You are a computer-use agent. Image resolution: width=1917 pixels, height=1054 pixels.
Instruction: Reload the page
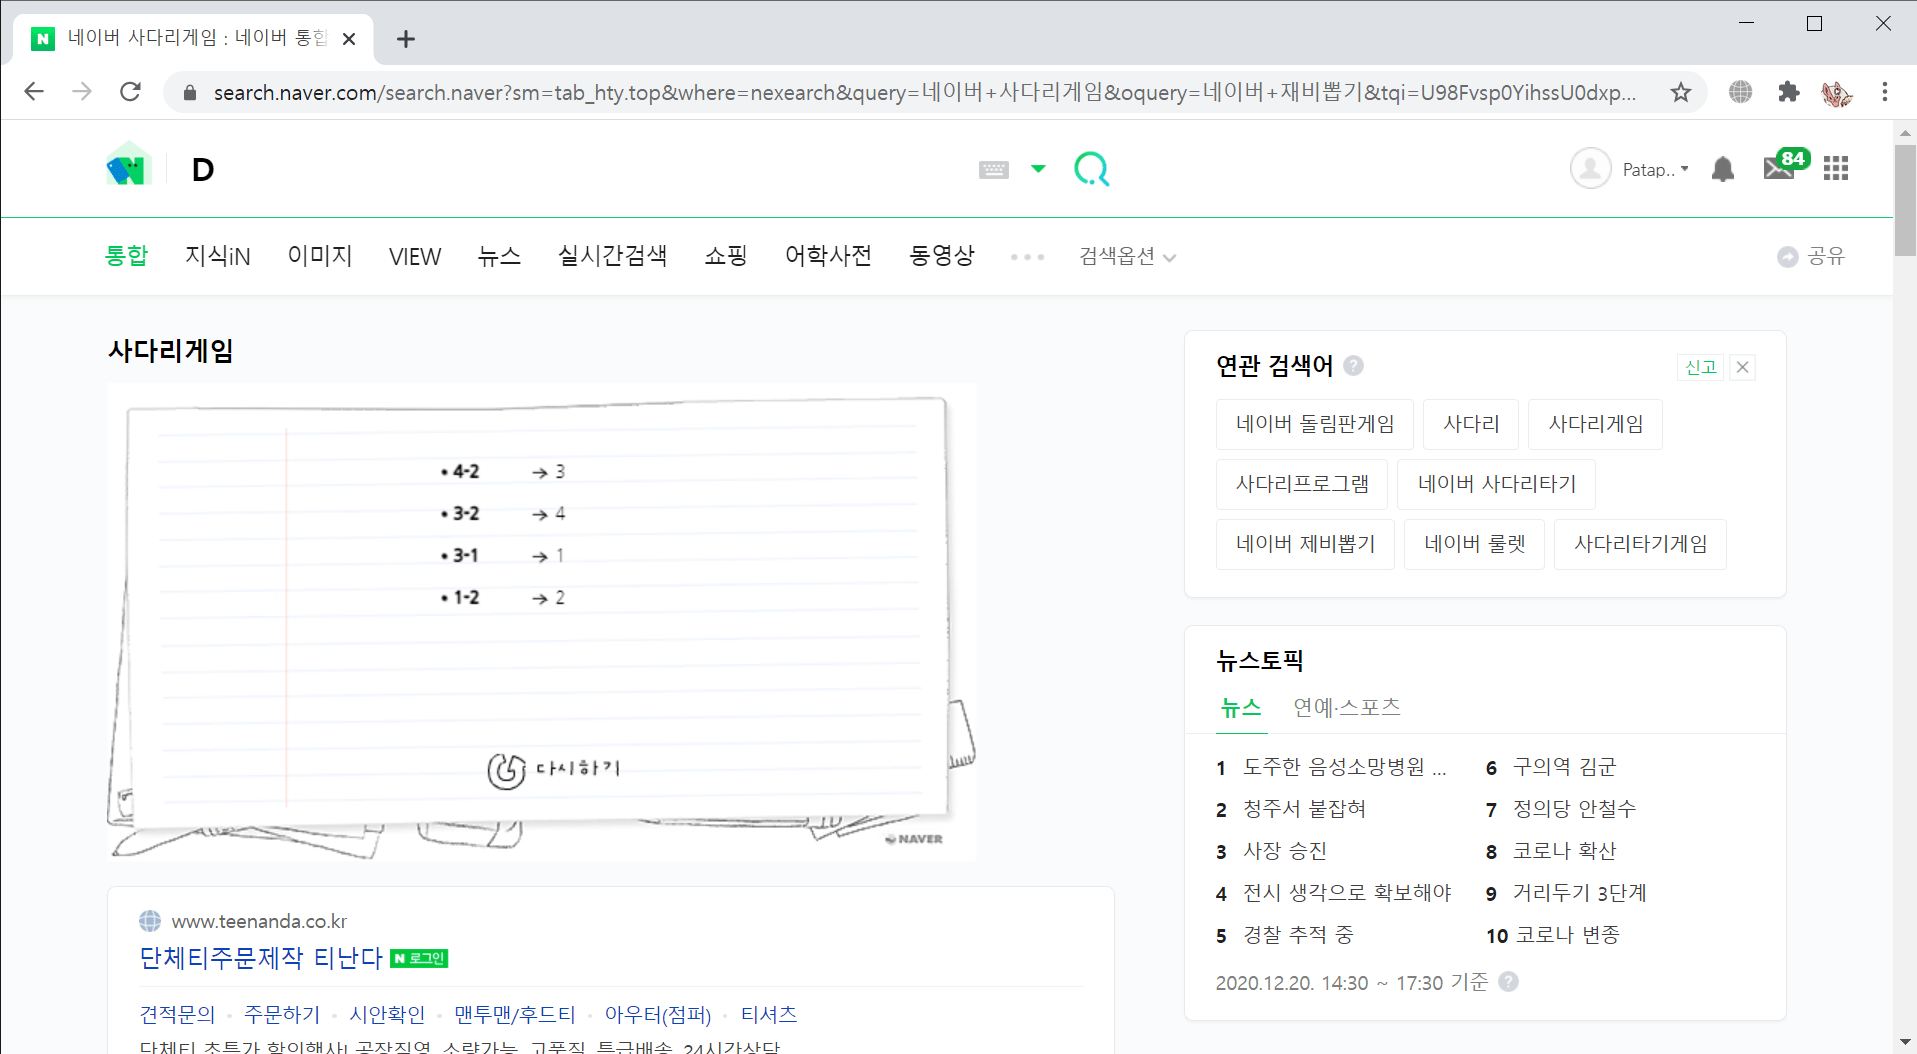130,92
